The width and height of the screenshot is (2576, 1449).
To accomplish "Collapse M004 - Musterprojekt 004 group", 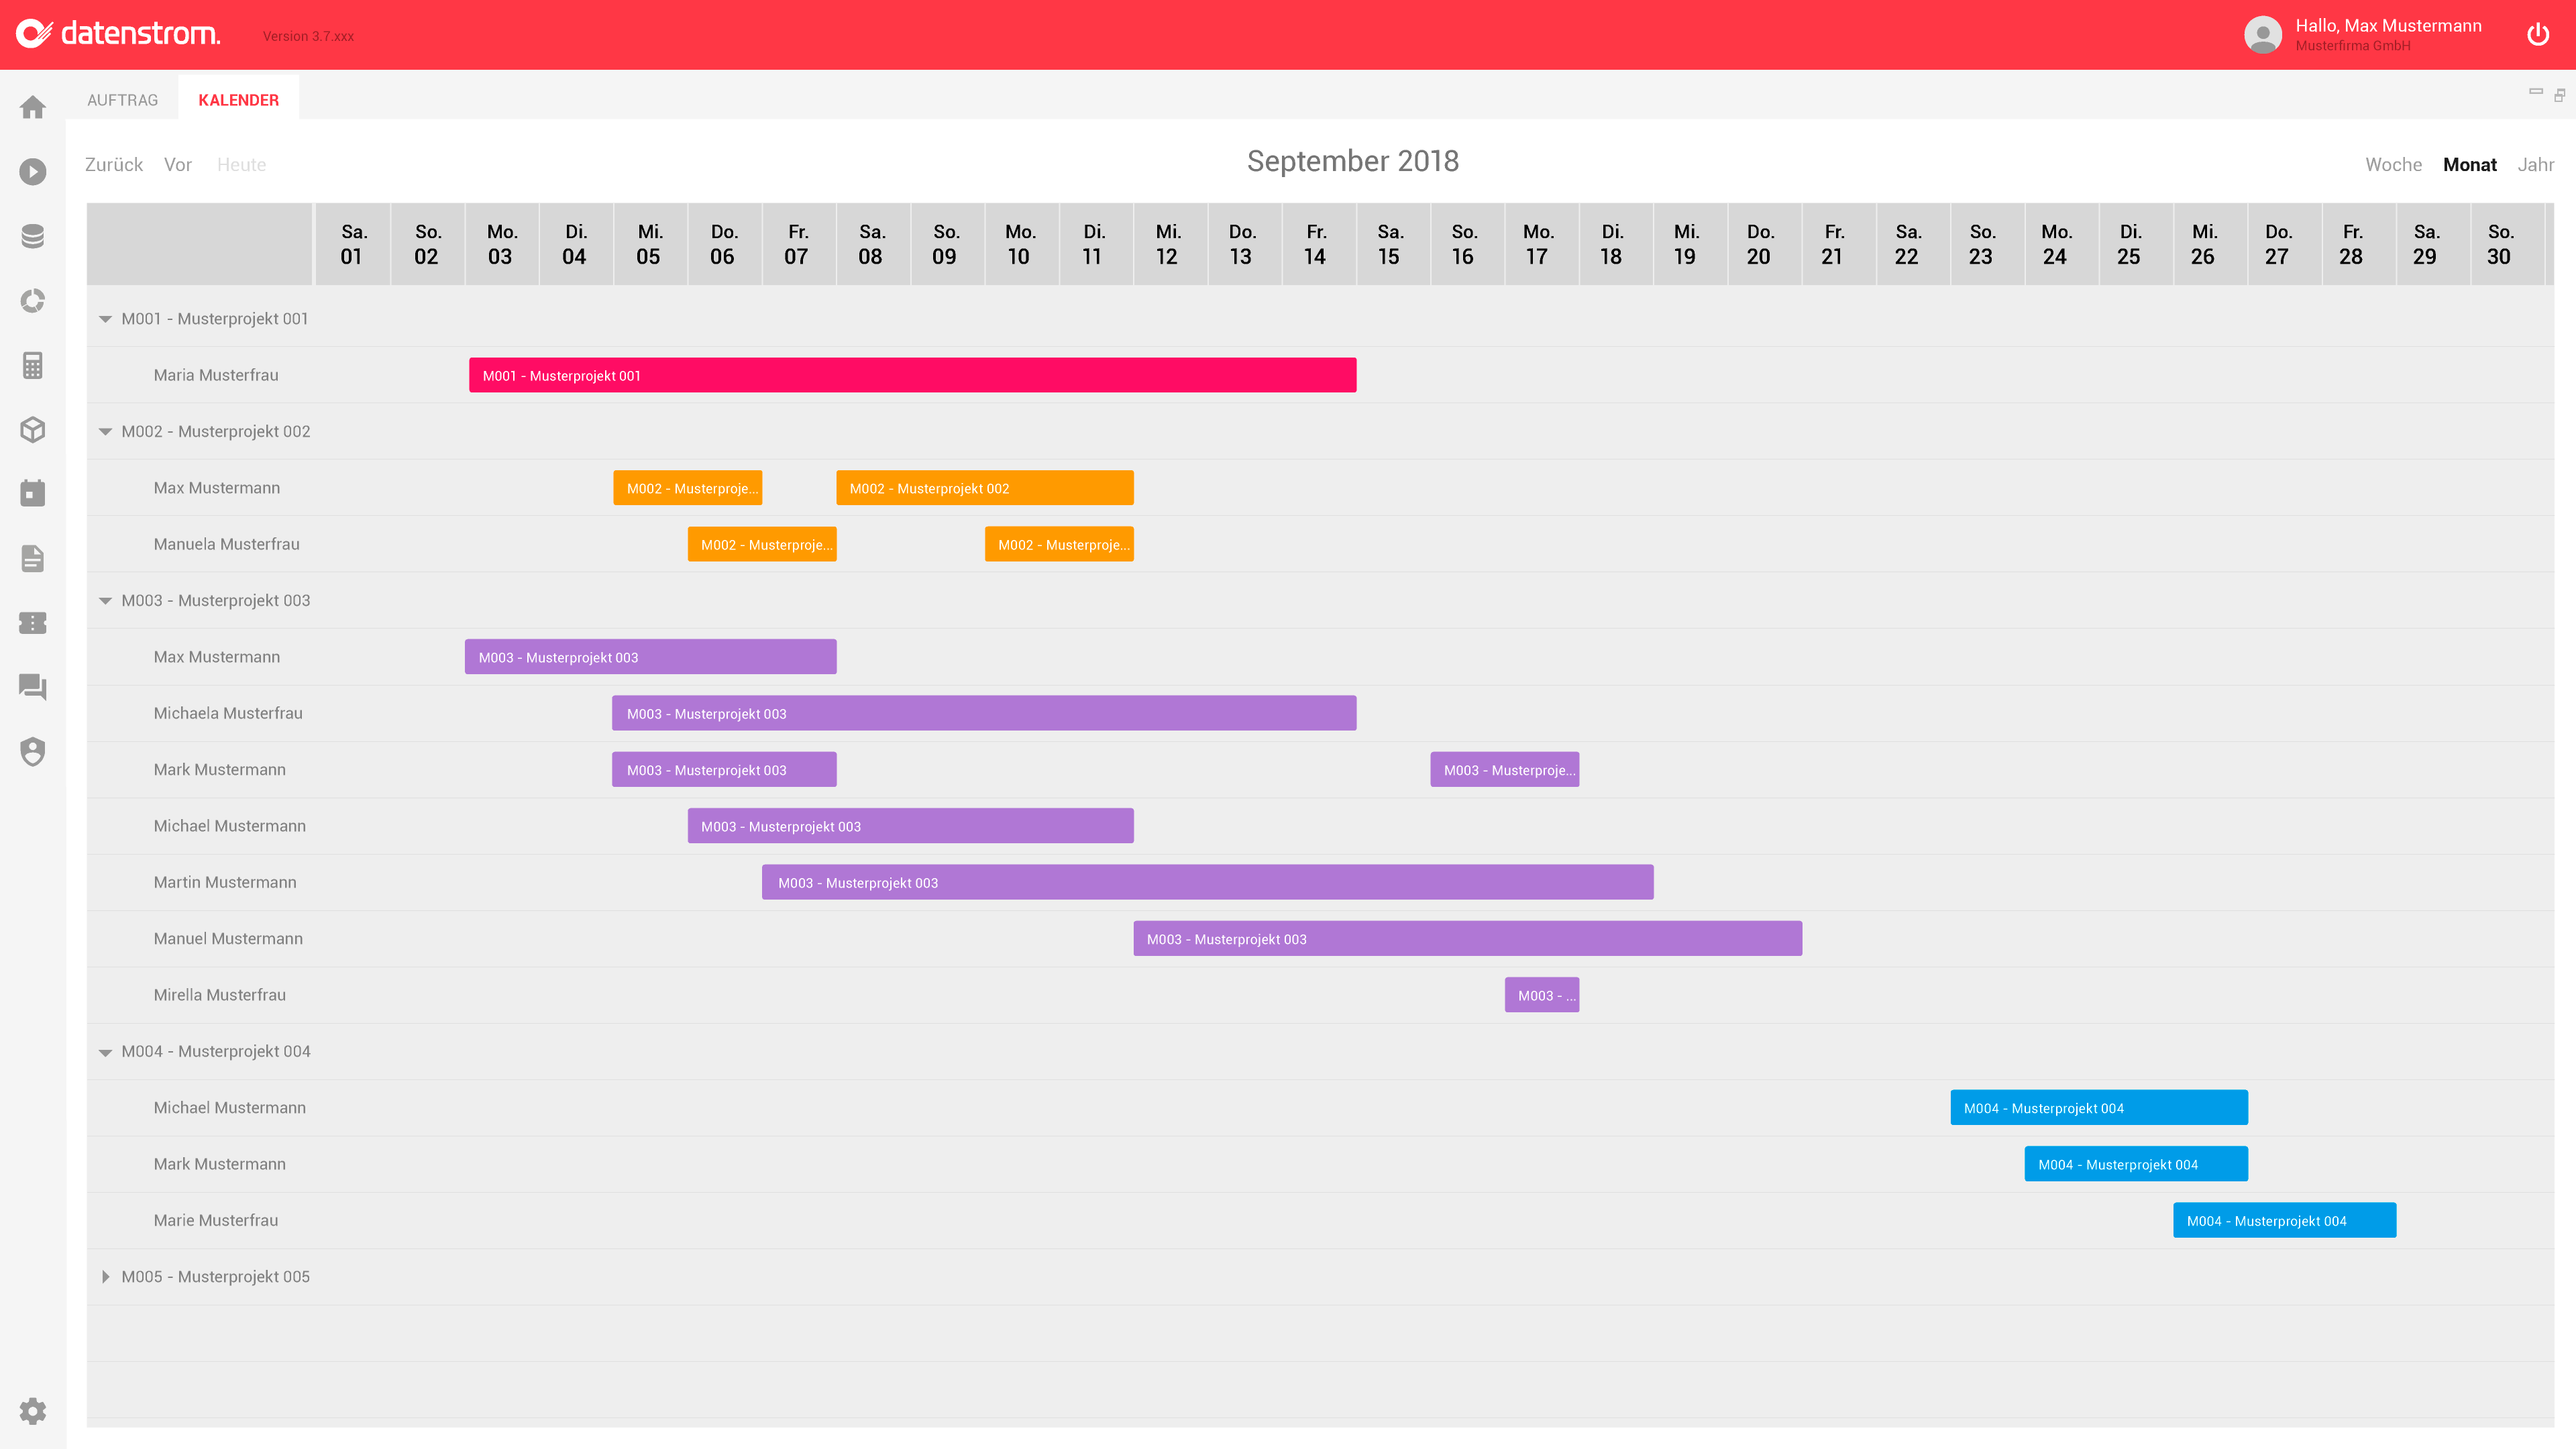I will [x=105, y=1052].
